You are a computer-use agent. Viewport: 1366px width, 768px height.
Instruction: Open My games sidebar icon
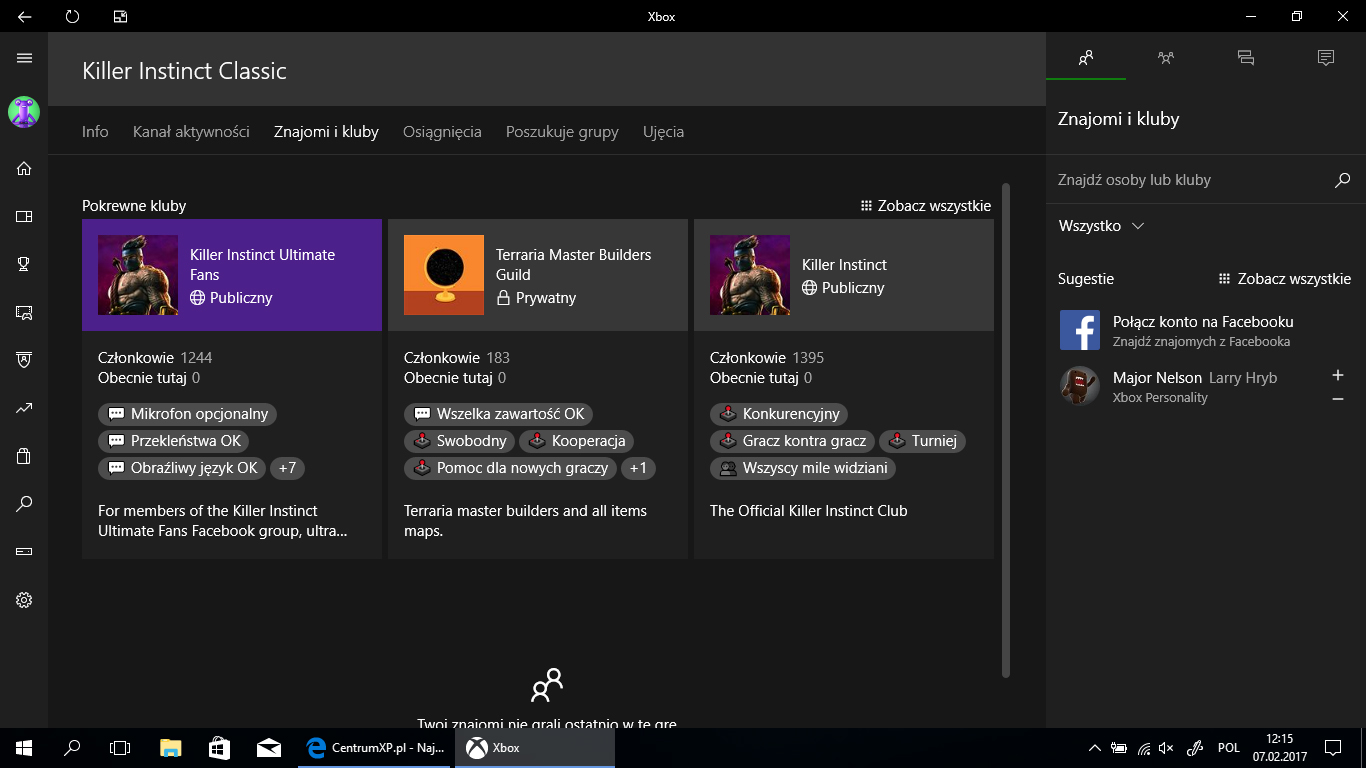coord(24,216)
